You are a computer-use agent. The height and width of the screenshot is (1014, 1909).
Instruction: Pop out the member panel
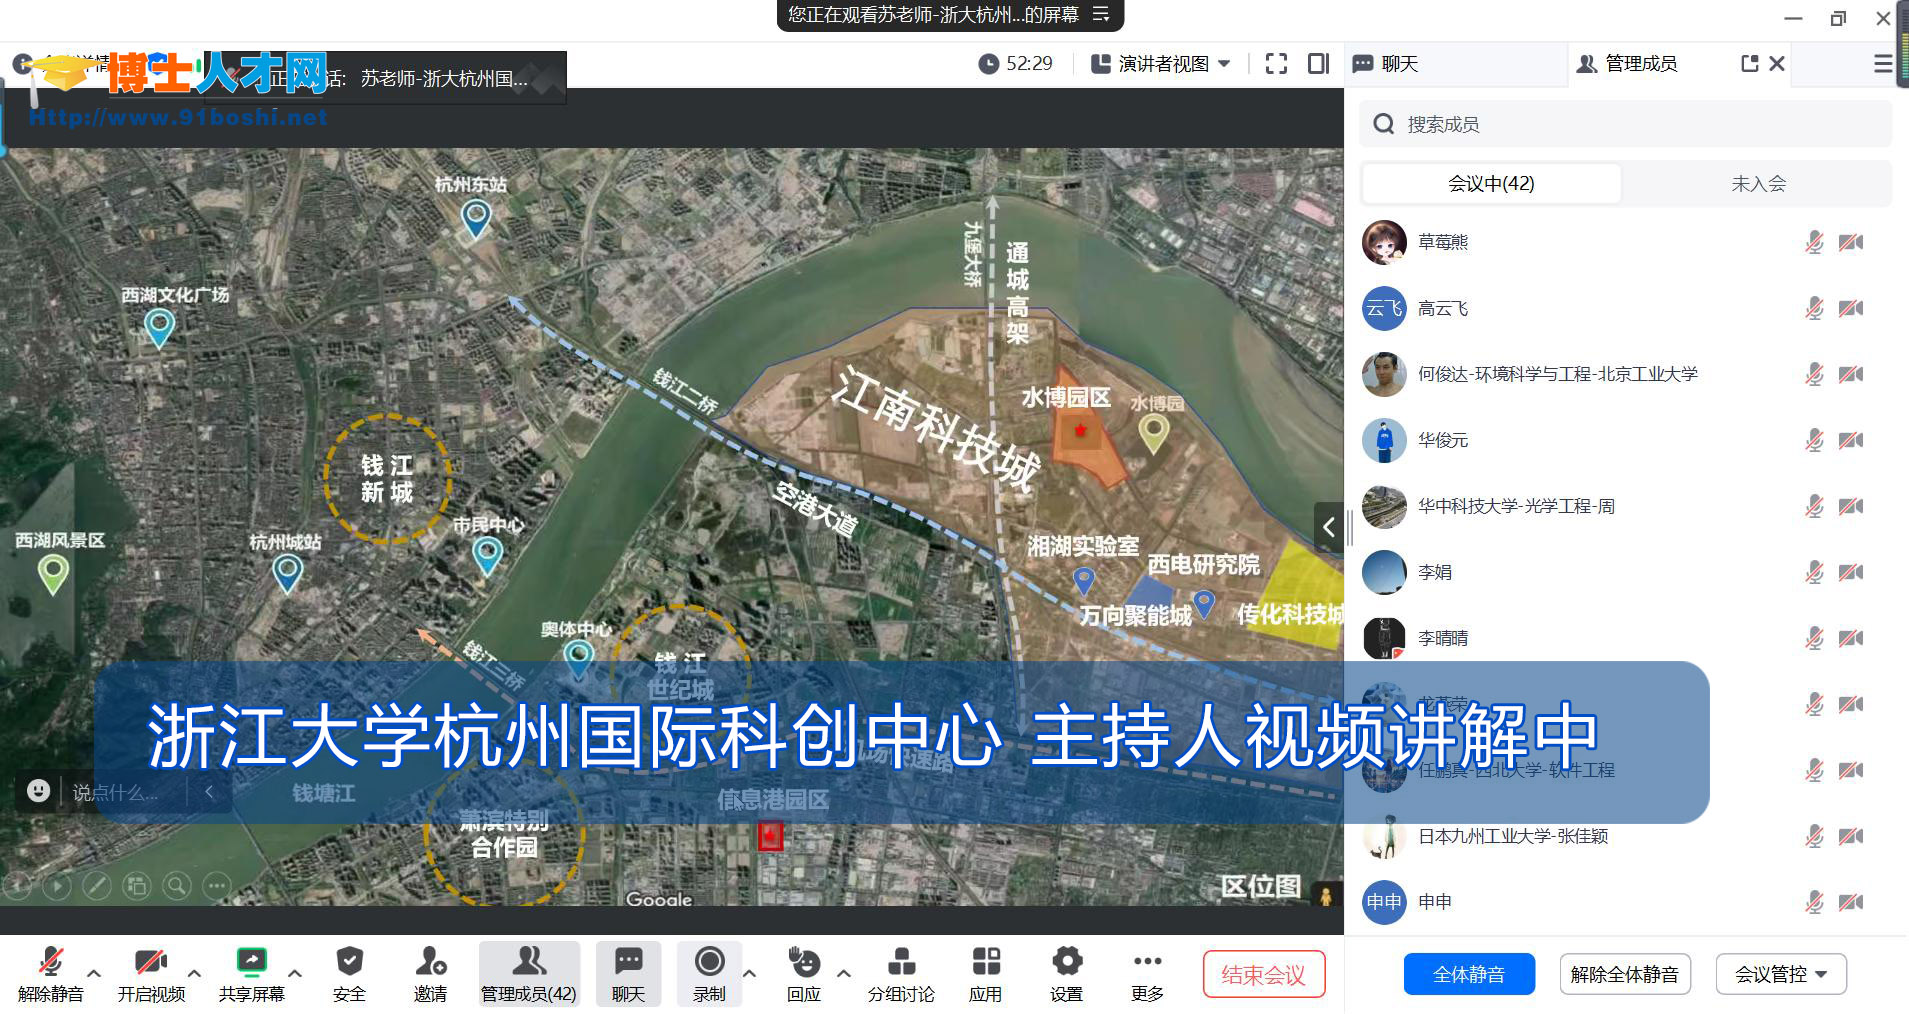[x=1749, y=64]
